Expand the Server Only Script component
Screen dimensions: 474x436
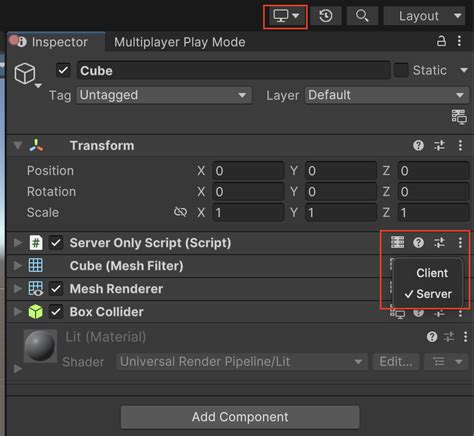18,243
